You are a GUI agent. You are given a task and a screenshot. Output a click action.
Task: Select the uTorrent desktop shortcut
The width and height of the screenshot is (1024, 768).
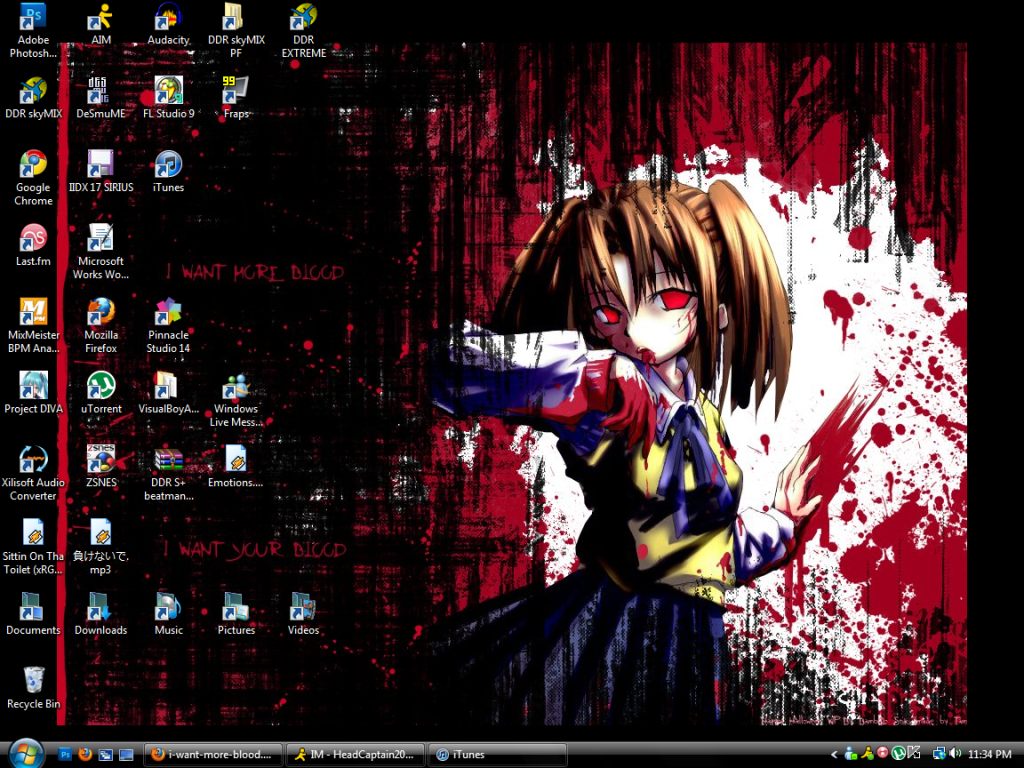click(101, 393)
